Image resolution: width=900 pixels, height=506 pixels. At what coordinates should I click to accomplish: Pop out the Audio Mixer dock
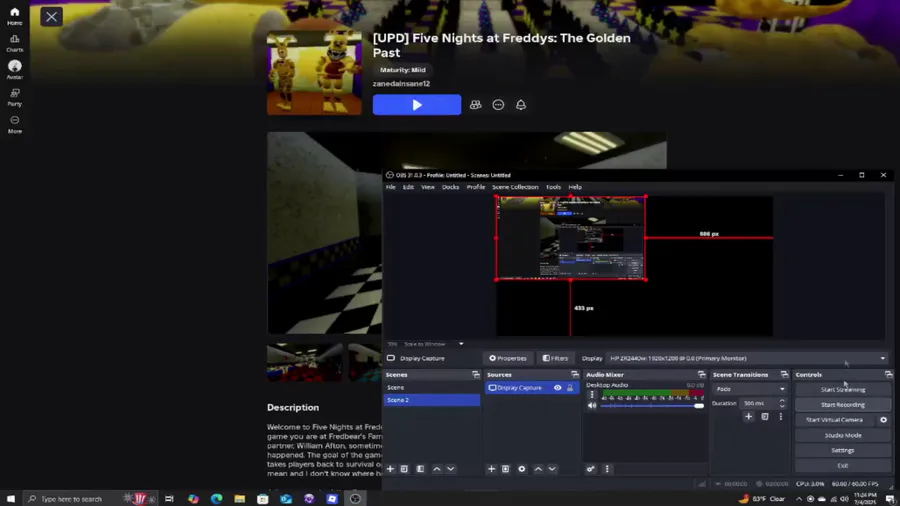(x=701, y=375)
